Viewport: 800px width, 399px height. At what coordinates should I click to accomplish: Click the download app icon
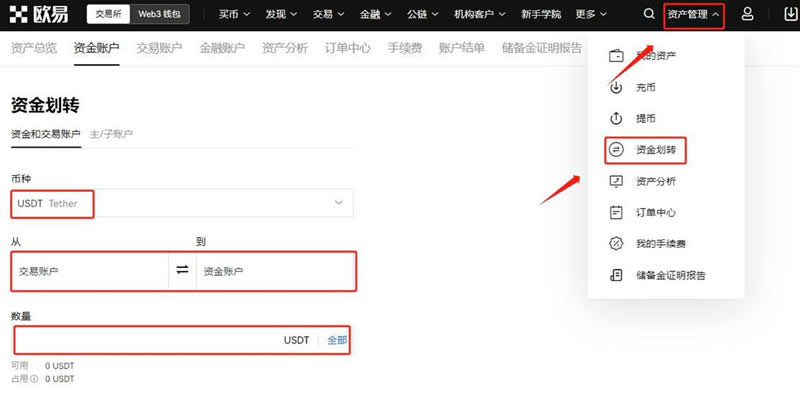789,14
